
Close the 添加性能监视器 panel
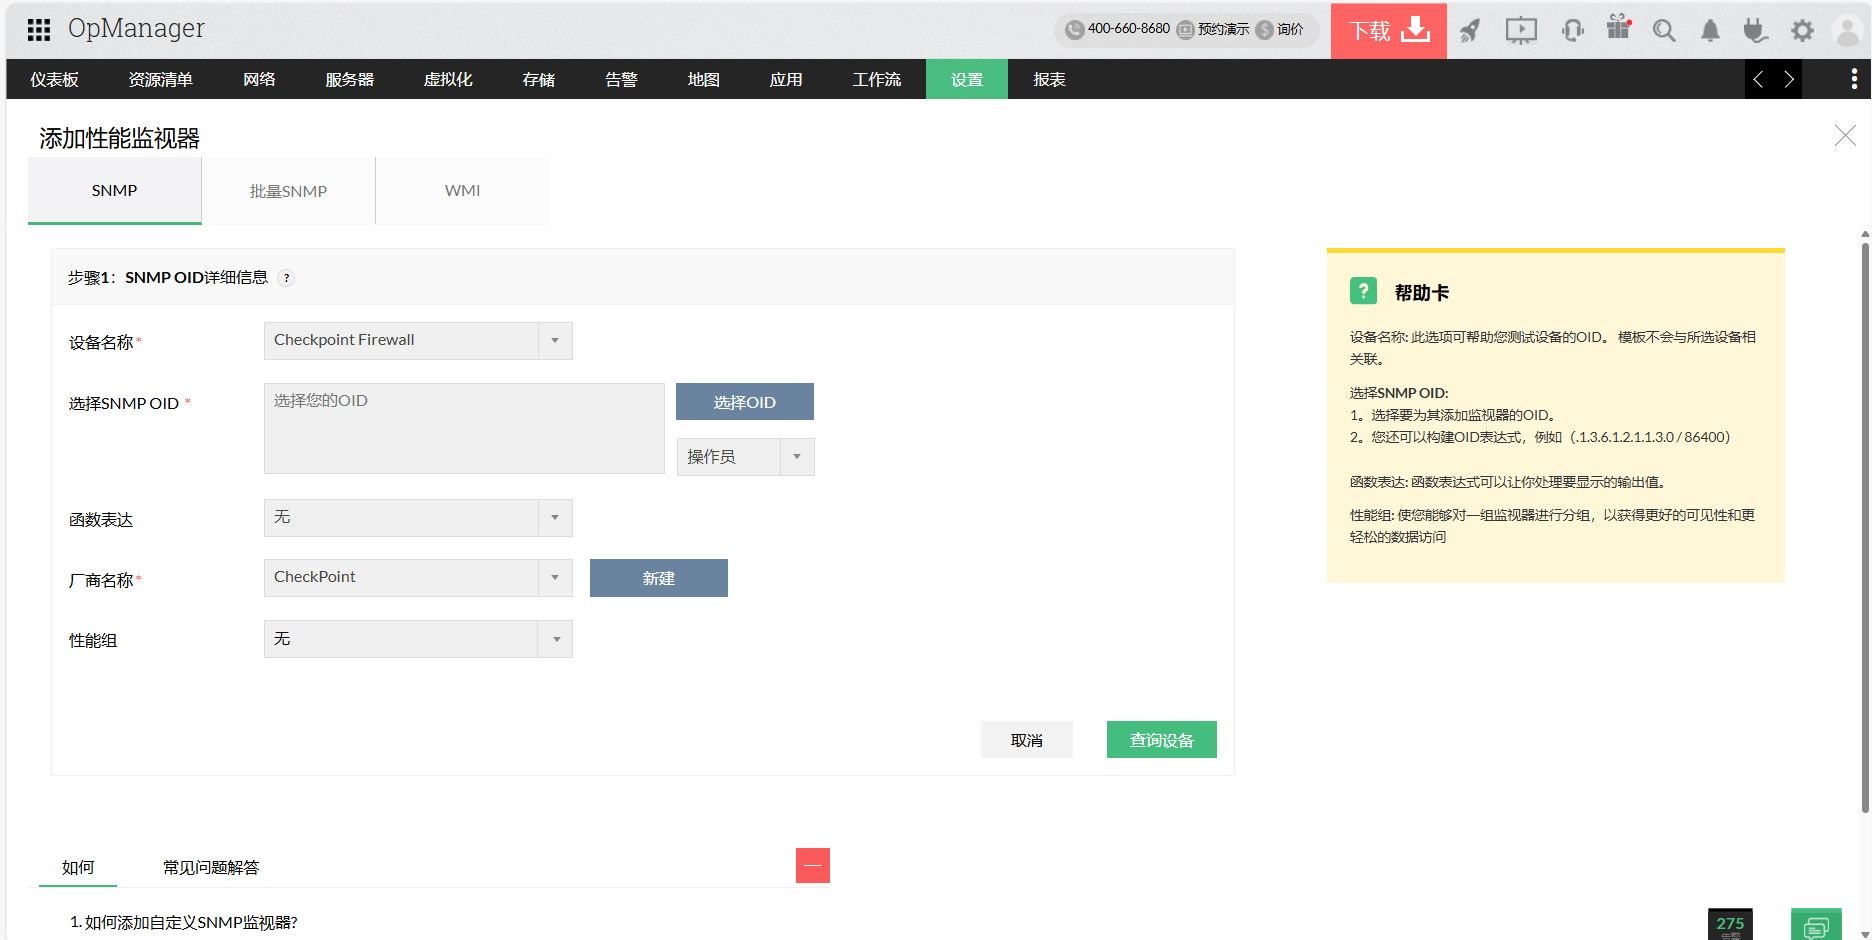(x=1845, y=136)
